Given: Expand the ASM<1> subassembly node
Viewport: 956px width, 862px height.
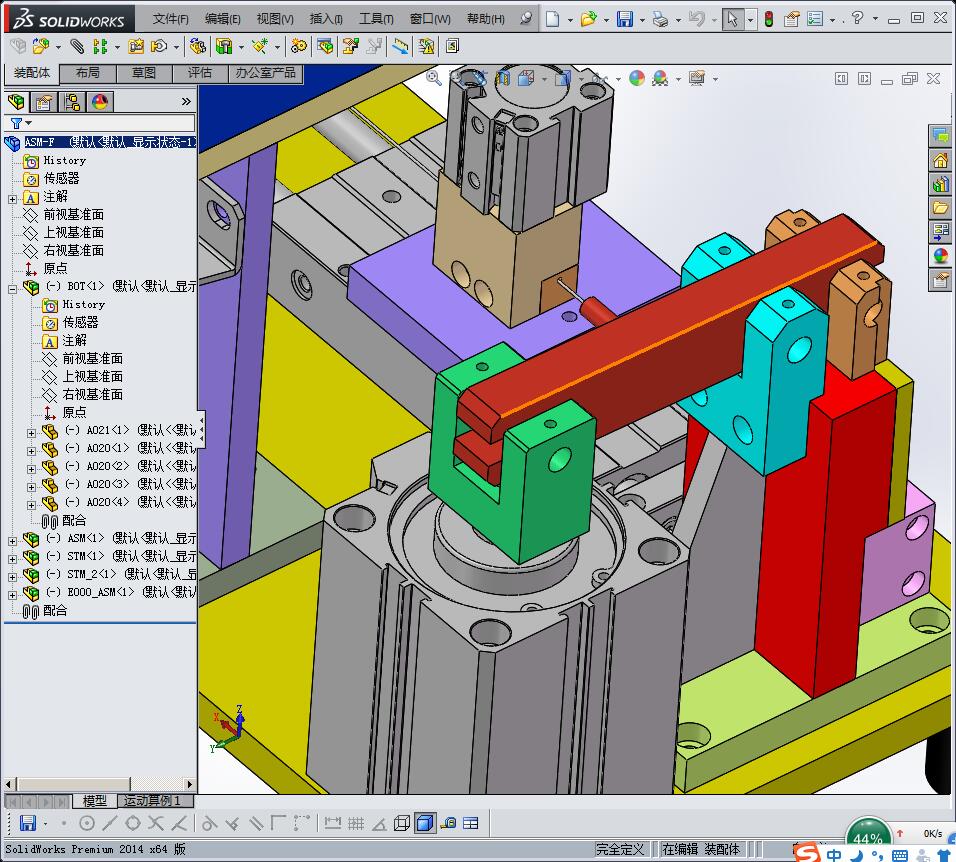Looking at the screenshot, I should click(x=12, y=541).
